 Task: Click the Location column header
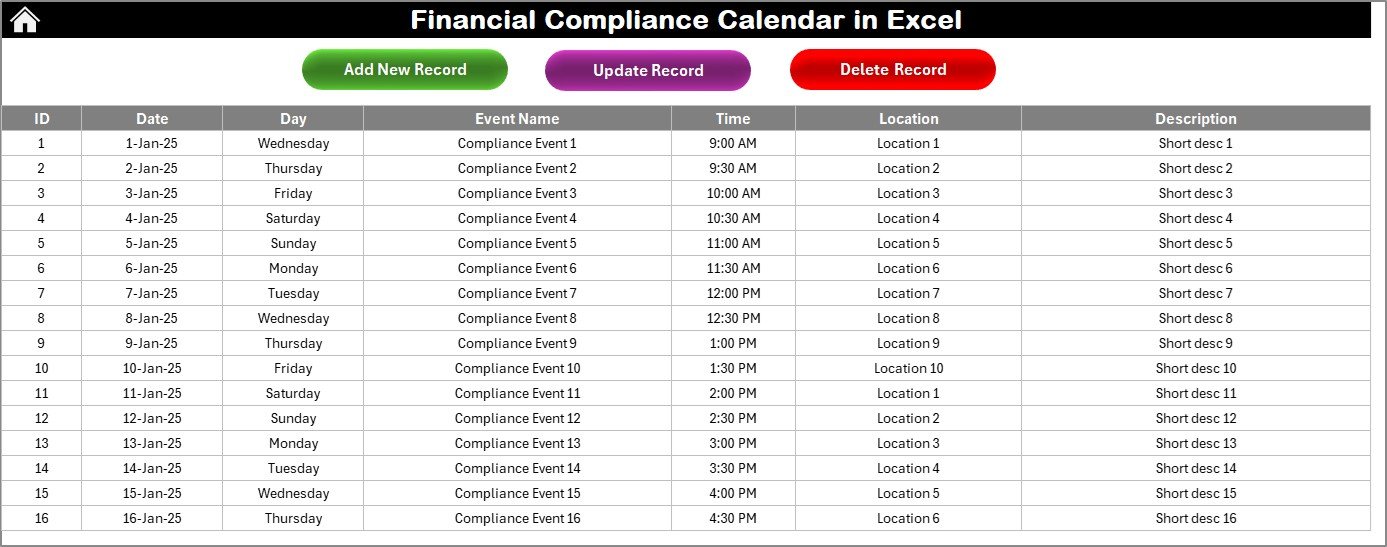(x=908, y=118)
